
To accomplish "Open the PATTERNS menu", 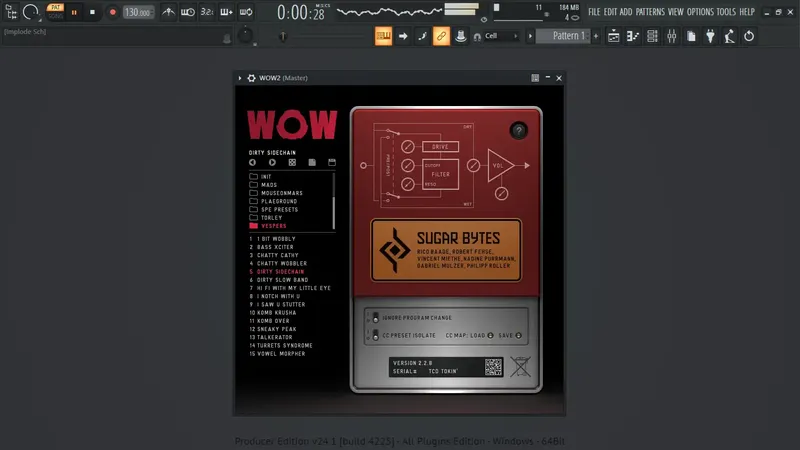I will (649, 12).
